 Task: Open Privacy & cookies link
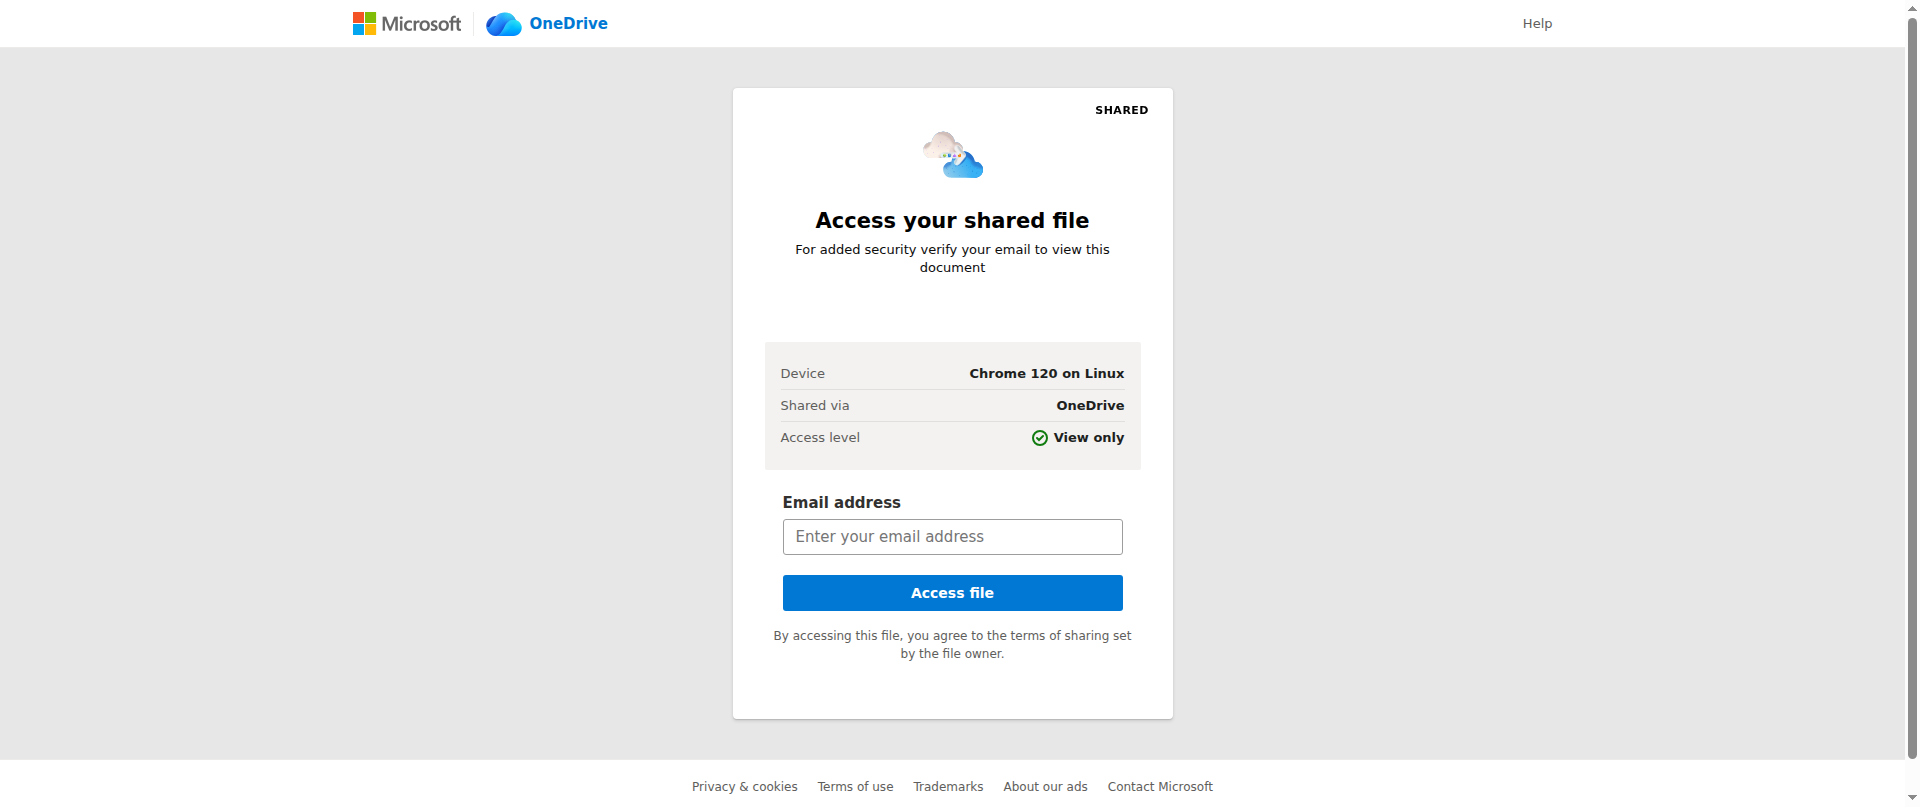click(x=745, y=787)
